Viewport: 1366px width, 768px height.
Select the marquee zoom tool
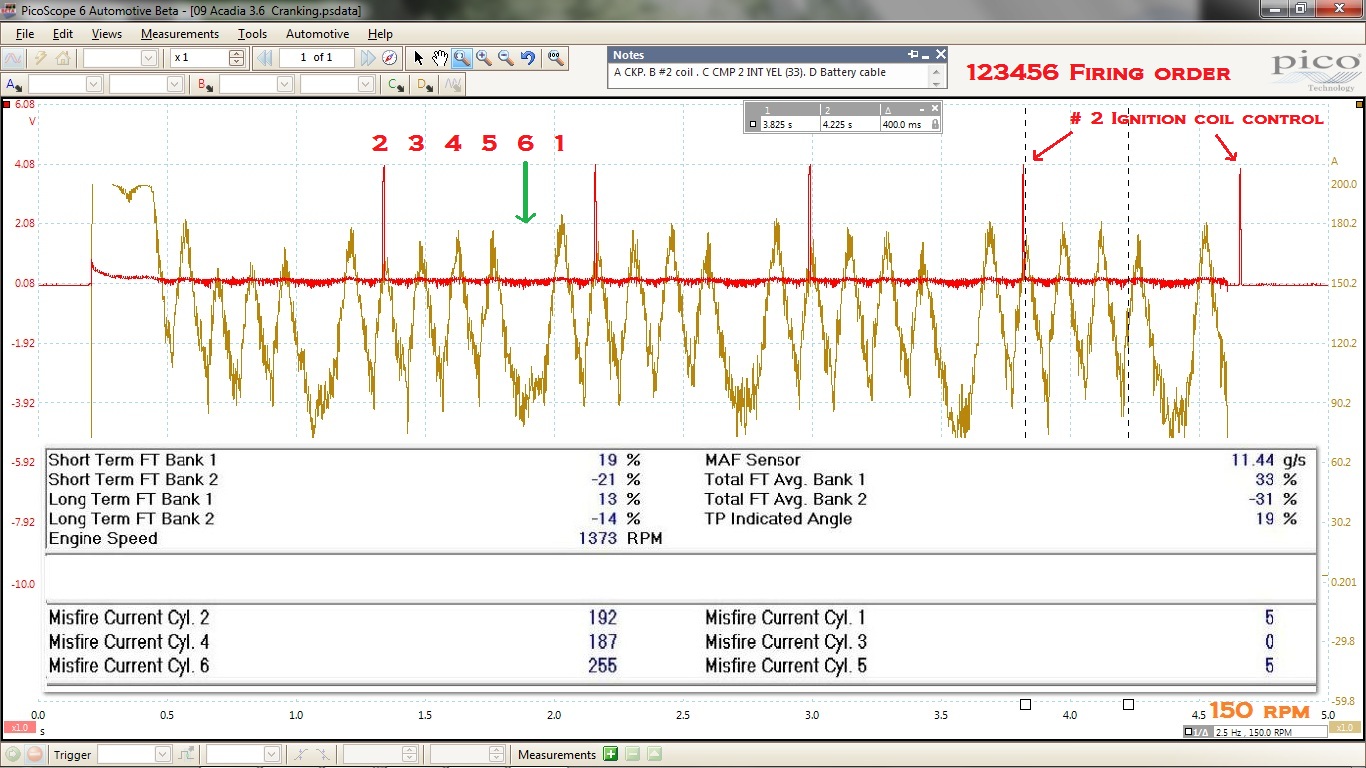coord(461,58)
